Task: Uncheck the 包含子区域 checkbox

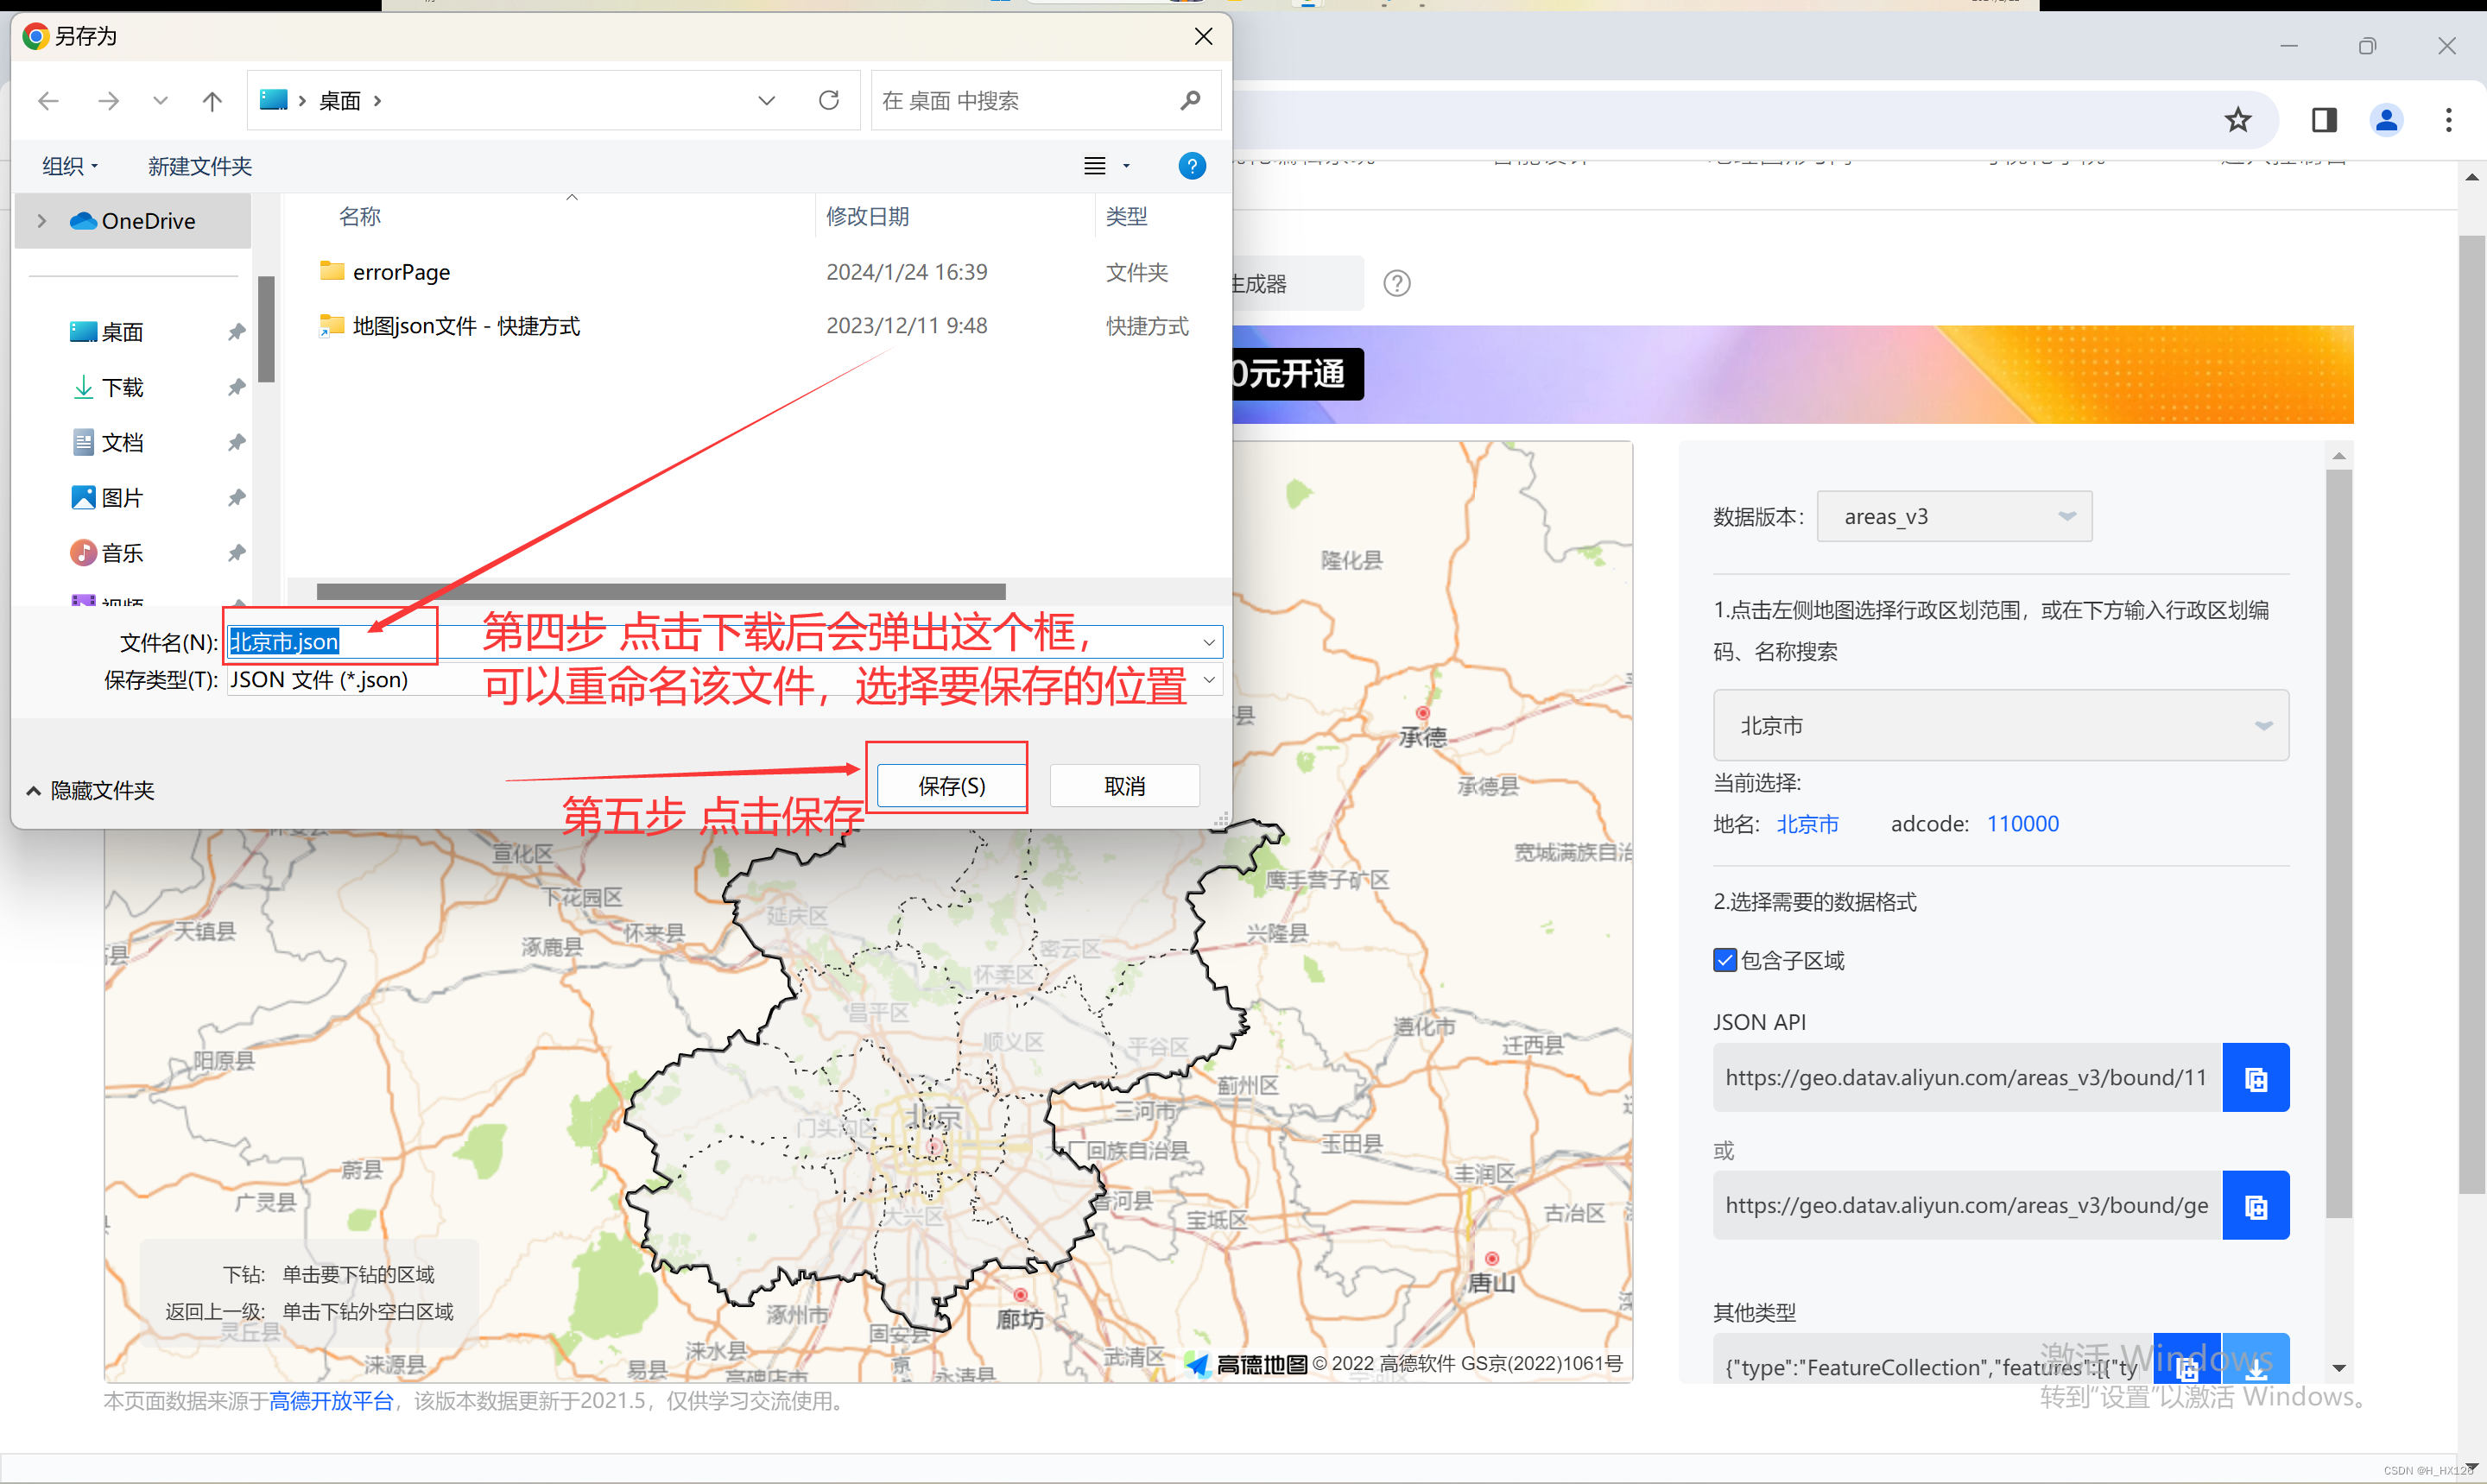Action: (1724, 960)
